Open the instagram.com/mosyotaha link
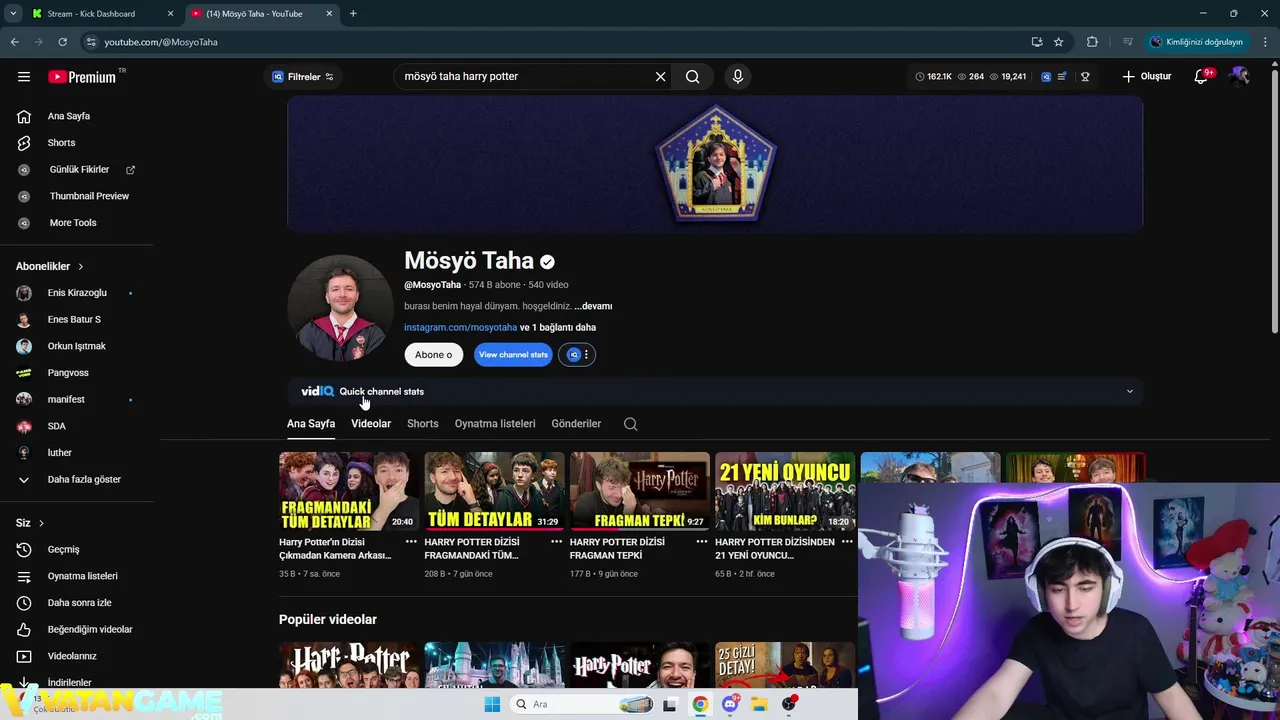The image size is (1280, 720). 460,327
